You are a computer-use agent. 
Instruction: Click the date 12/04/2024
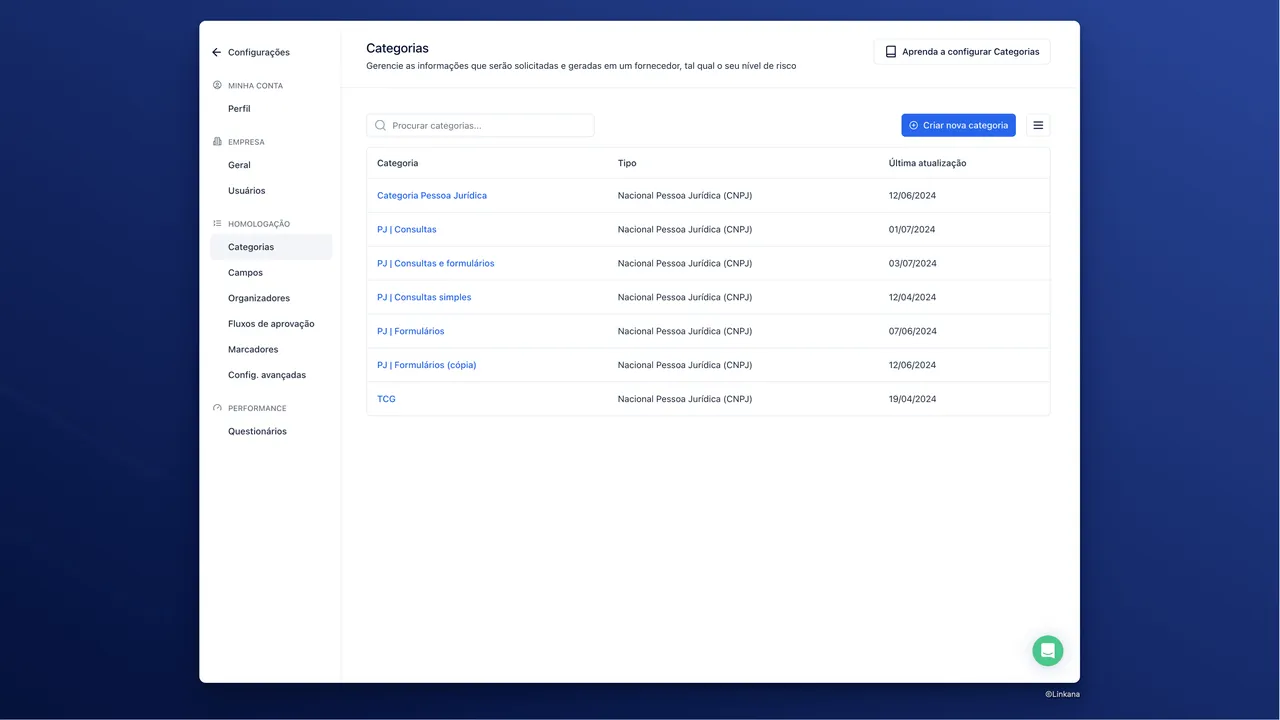click(x=912, y=298)
